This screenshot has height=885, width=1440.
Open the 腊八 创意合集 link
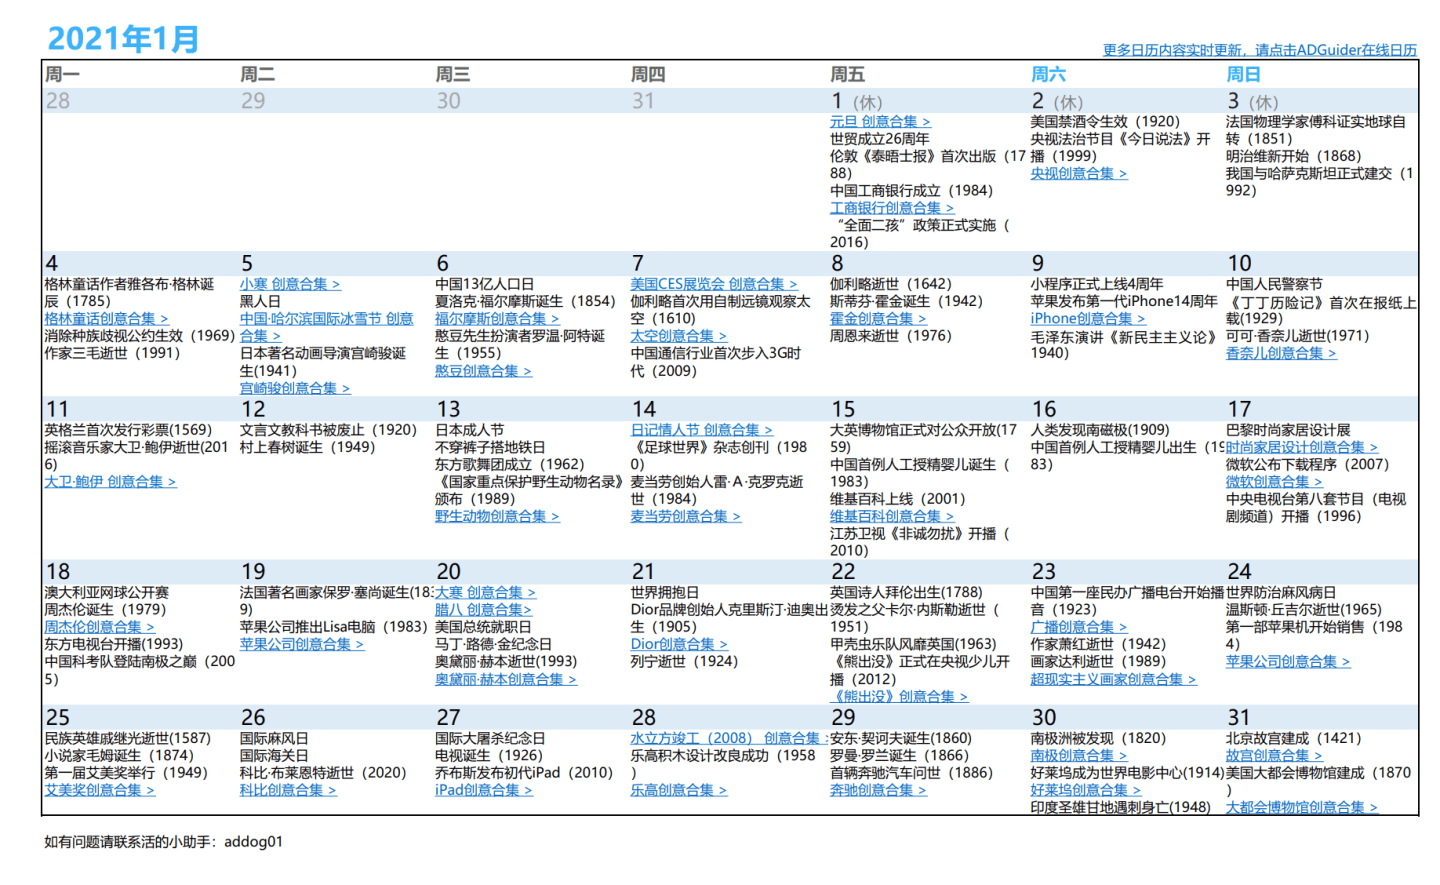pos(483,610)
